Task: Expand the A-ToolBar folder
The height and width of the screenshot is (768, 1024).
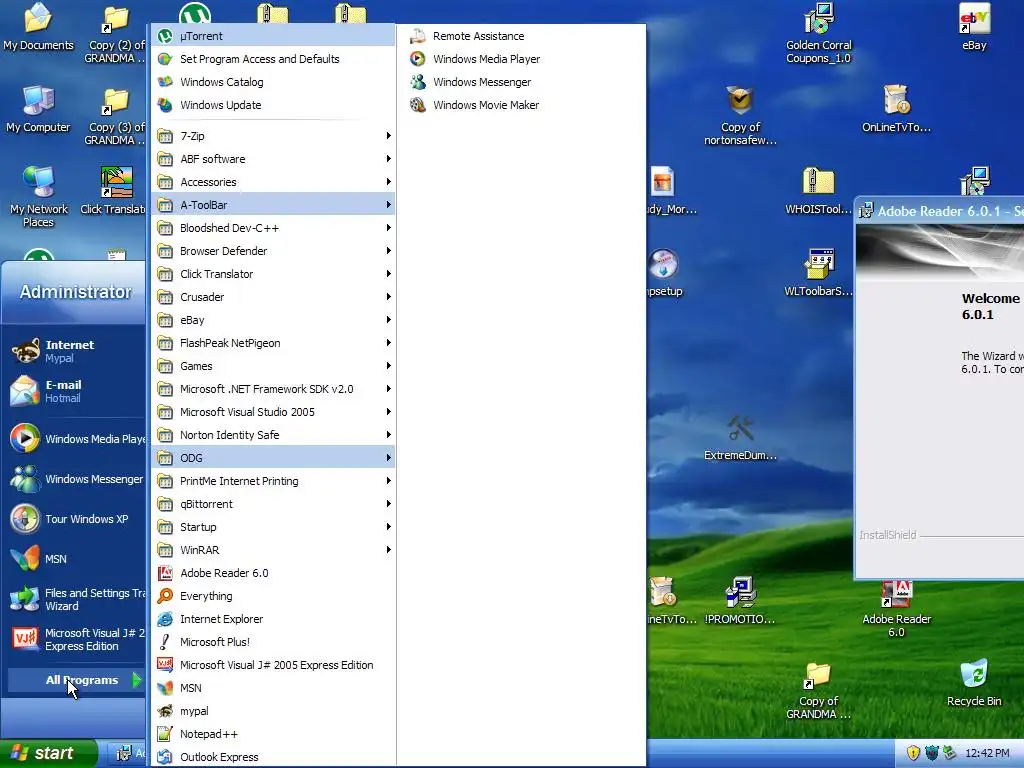Action: 273,204
